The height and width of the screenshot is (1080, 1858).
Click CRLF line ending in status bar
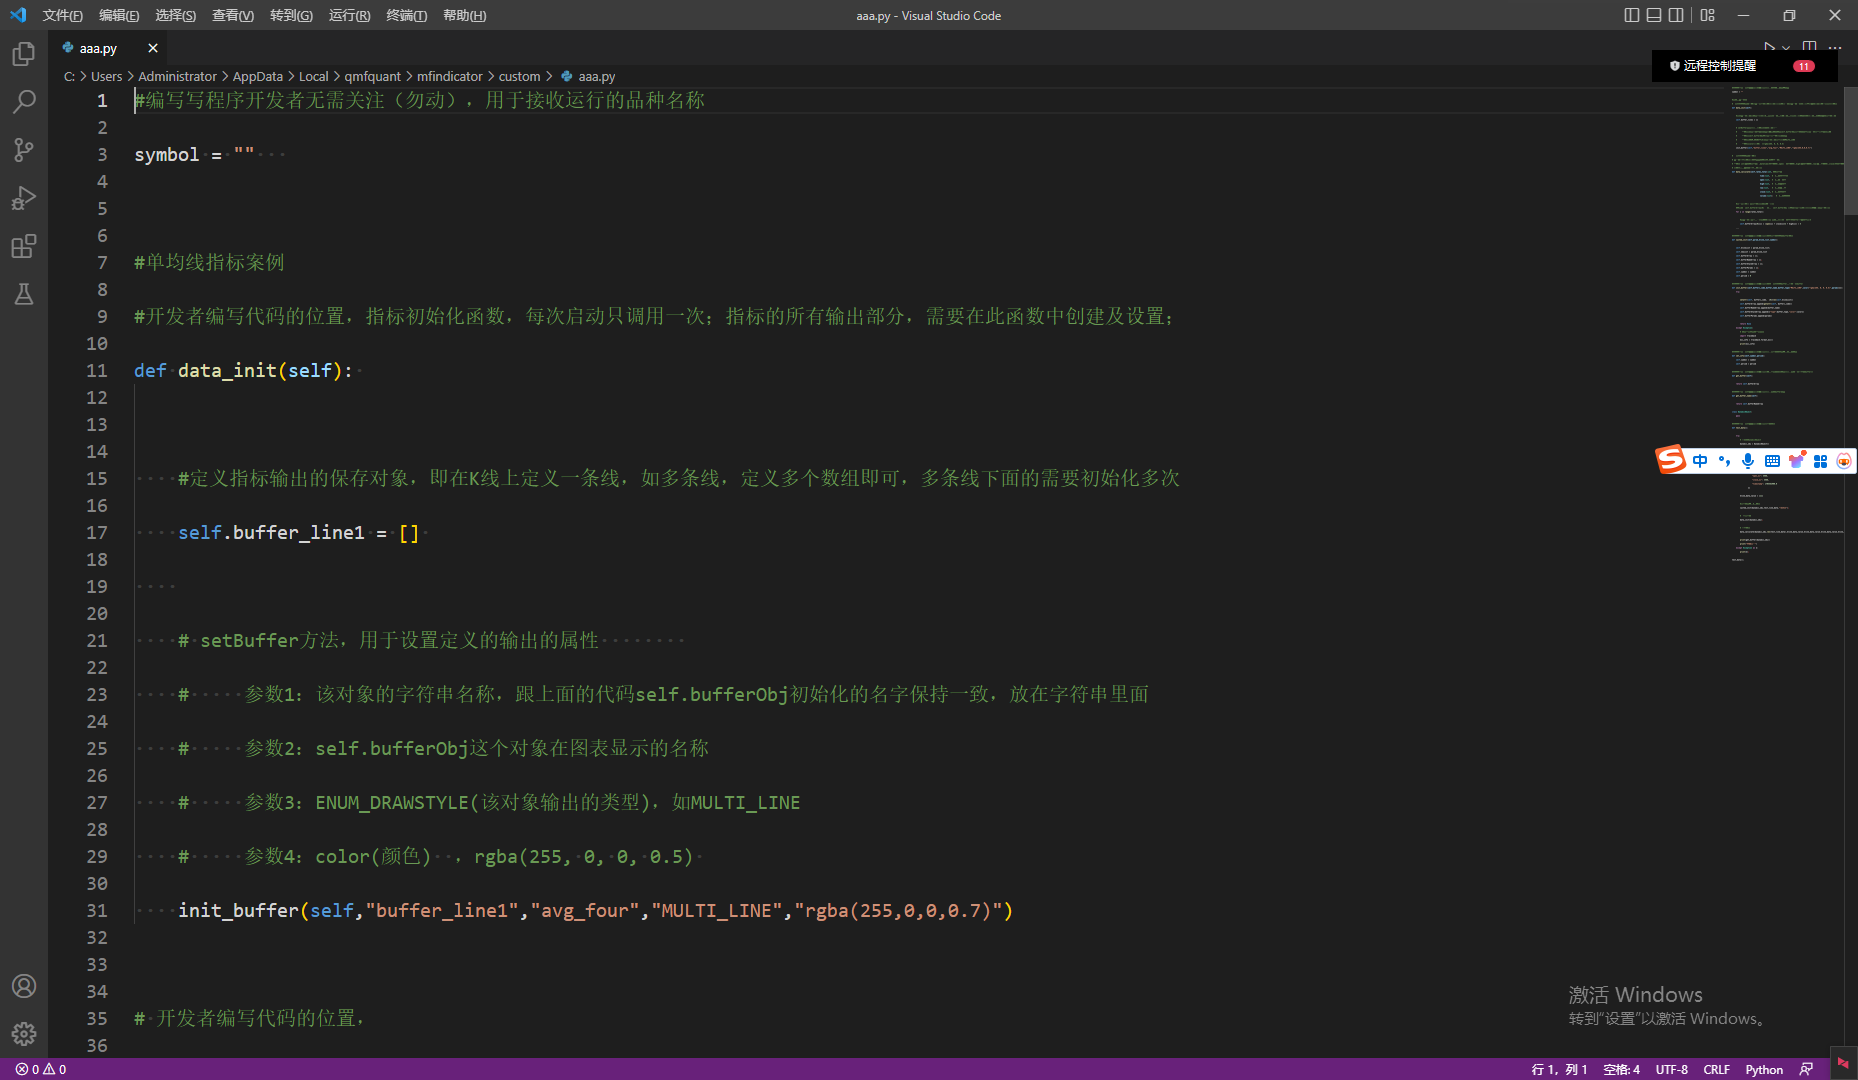pyautogui.click(x=1716, y=1069)
